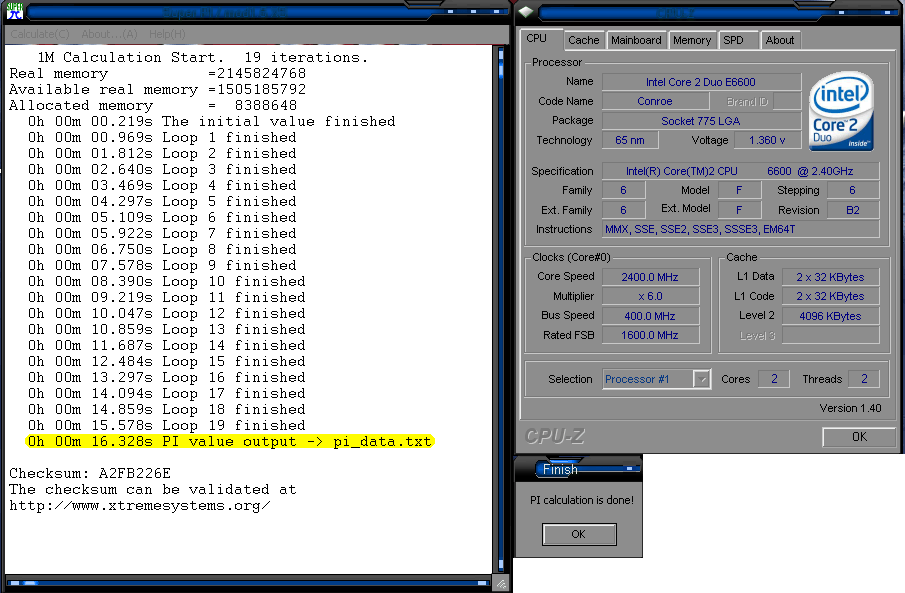Switch to the Cache tab in CPU-Z
Image resolution: width=905 pixels, height=593 pixels.
point(584,40)
